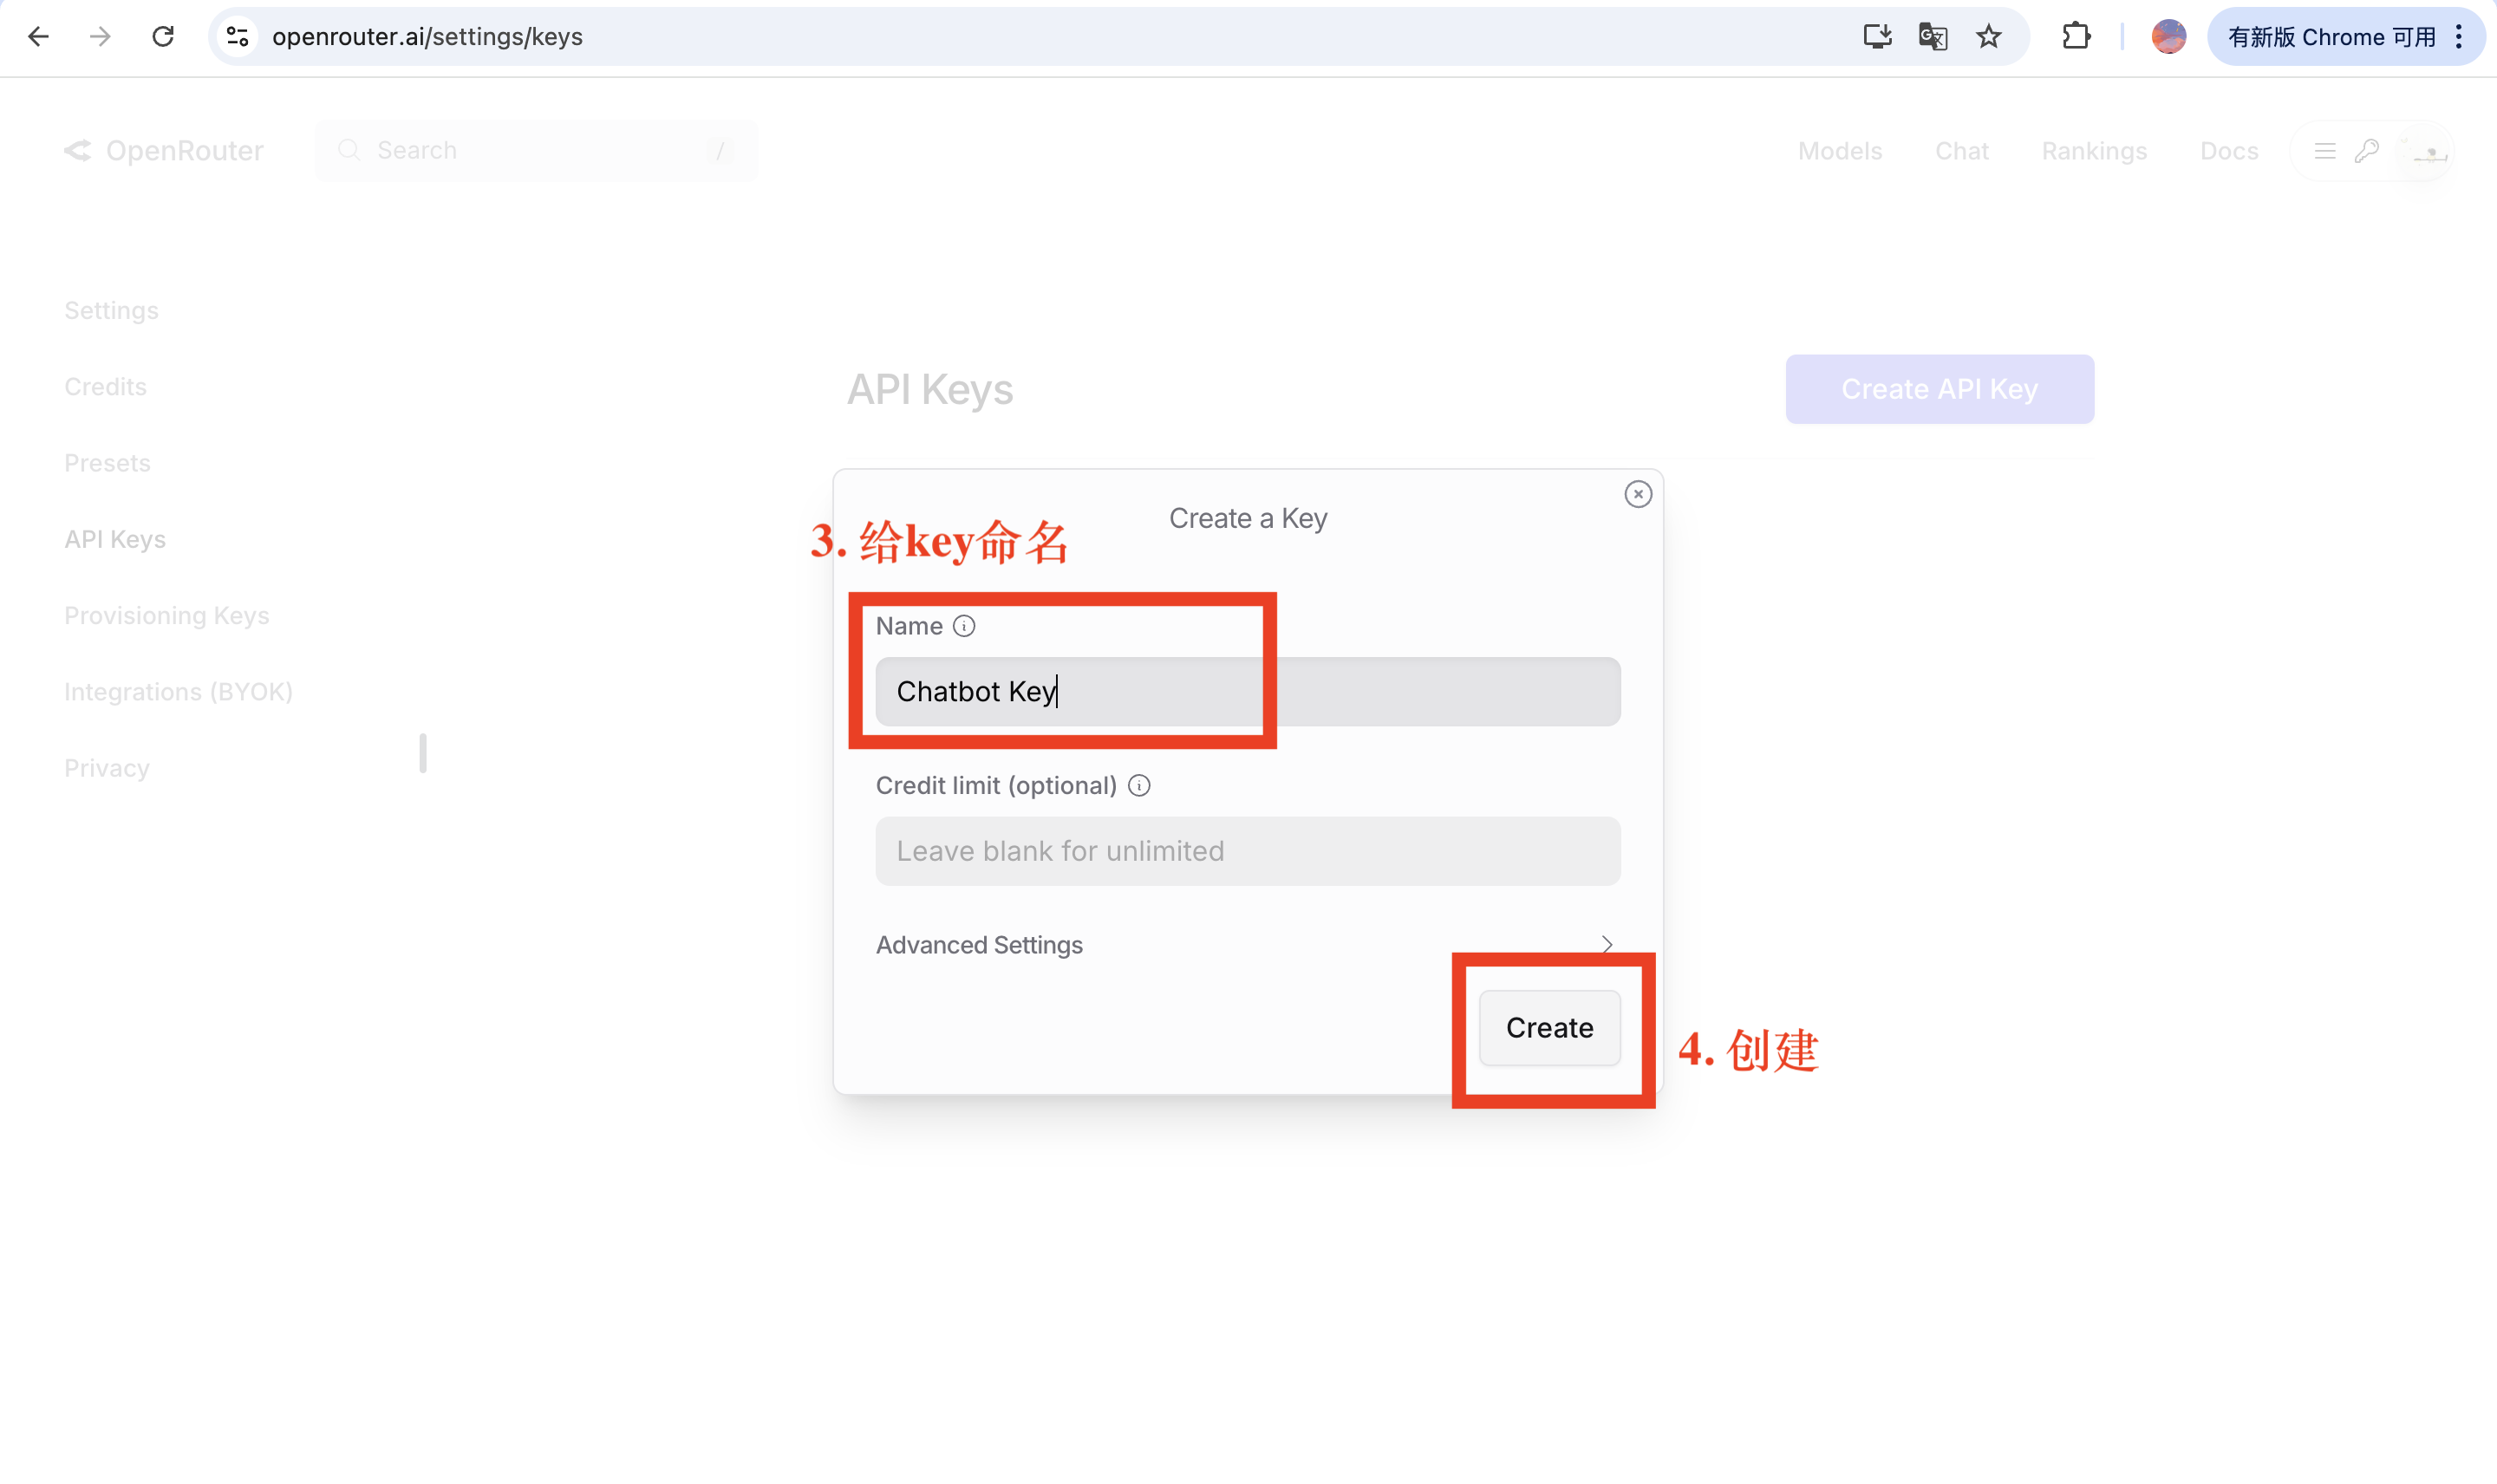This screenshot has width=2497, height=1484.
Task: Click the Credit limit input field
Action: (1247, 851)
